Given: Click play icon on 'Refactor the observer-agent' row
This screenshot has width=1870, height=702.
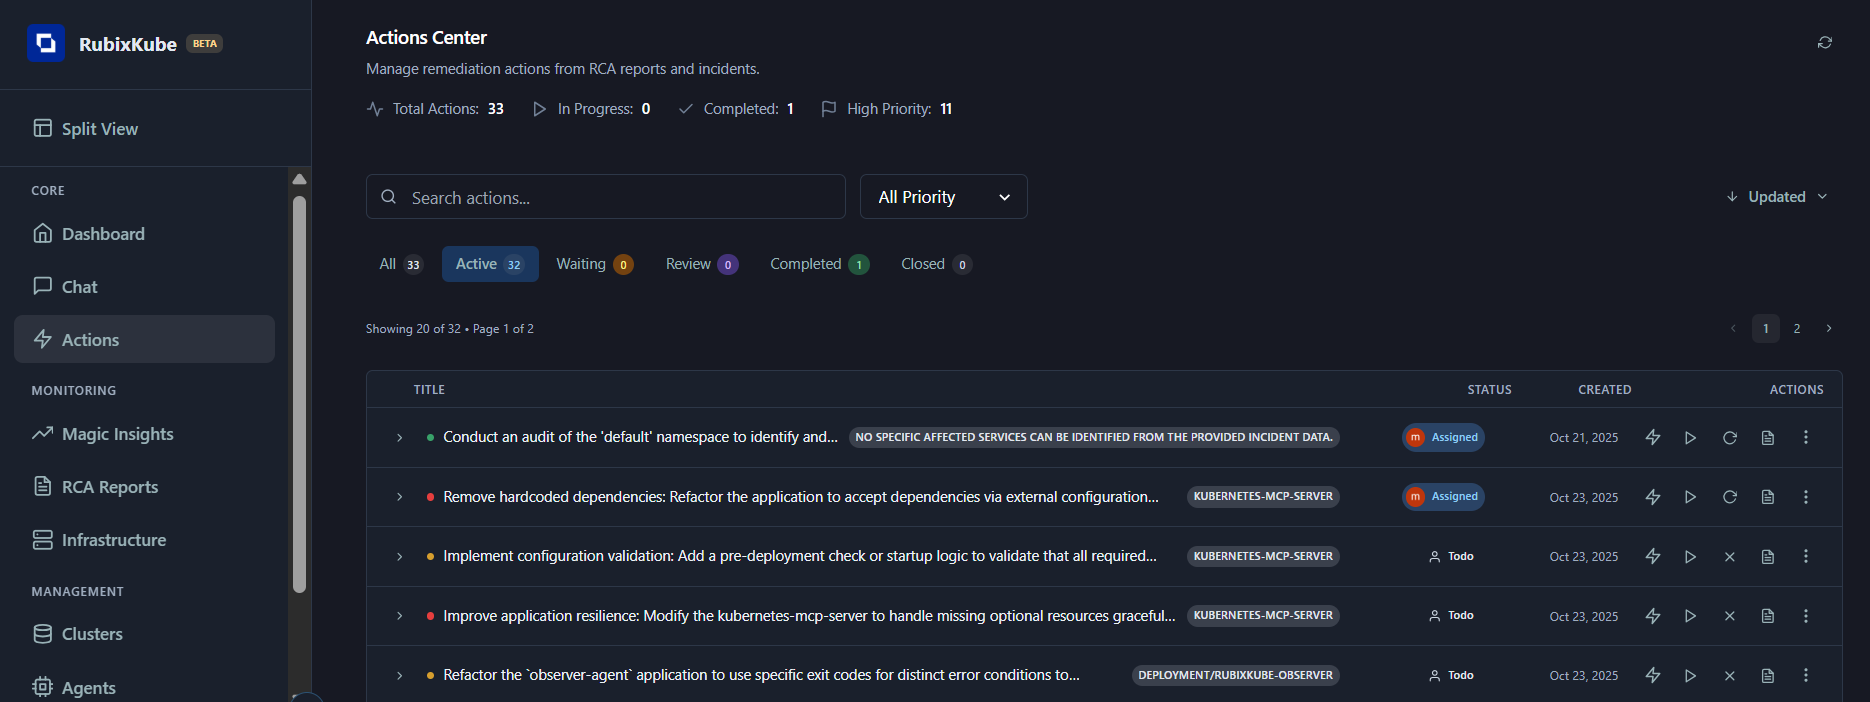Looking at the screenshot, I should pyautogui.click(x=1690, y=675).
